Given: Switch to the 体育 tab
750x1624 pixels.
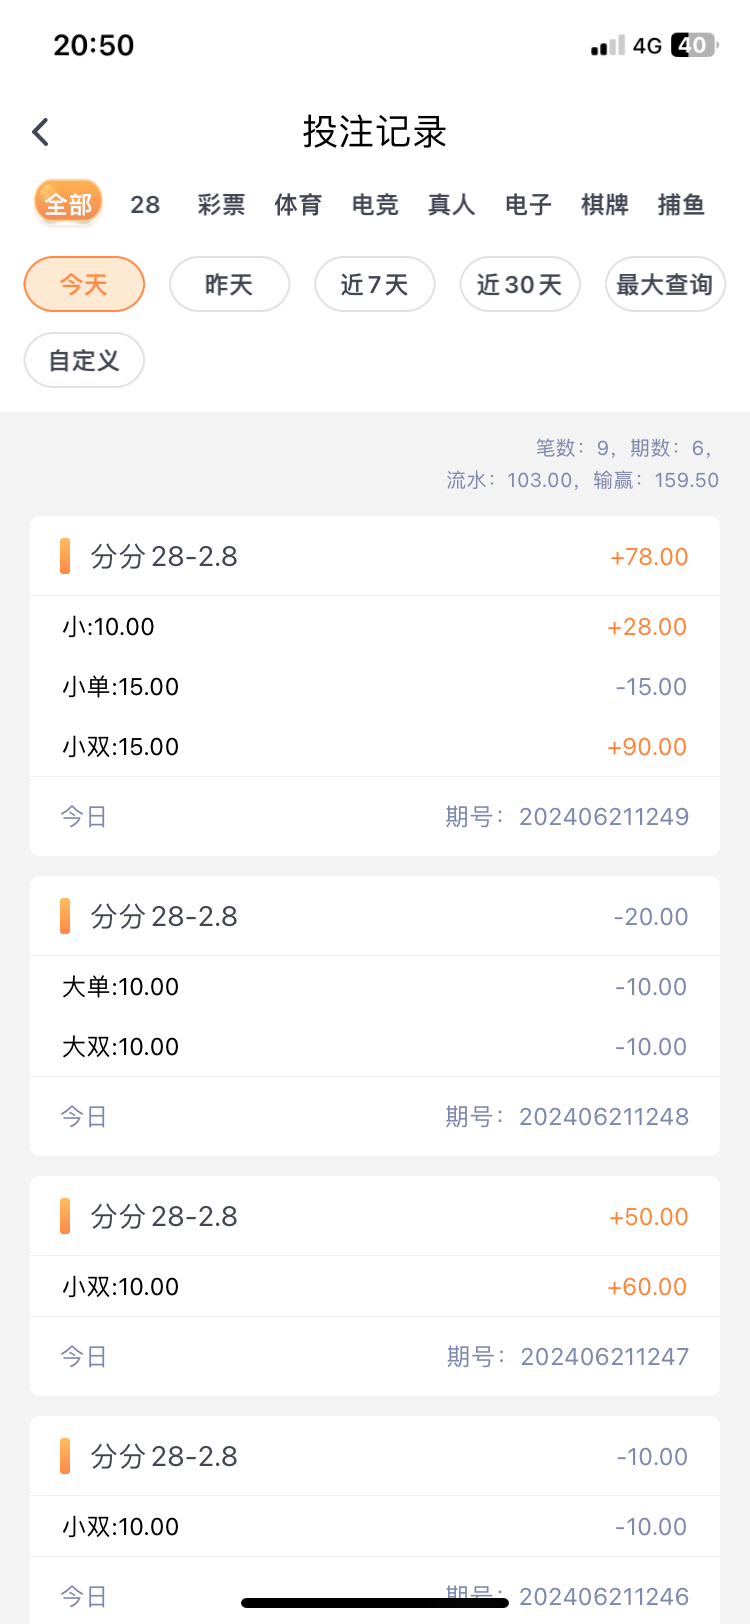Looking at the screenshot, I should 298,205.
